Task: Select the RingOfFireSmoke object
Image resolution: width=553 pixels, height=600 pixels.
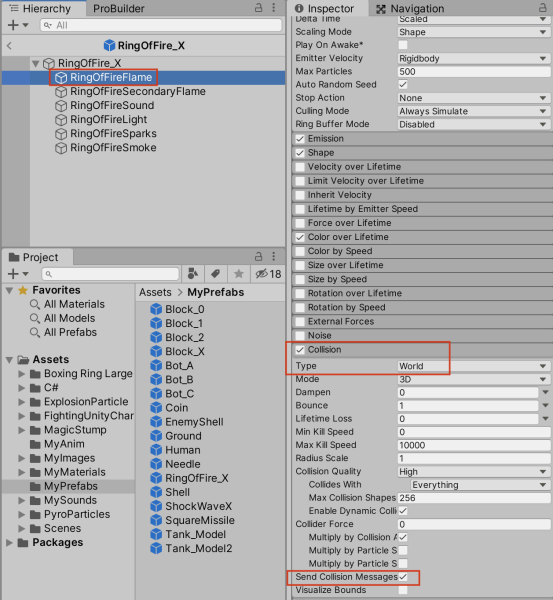Action: pos(113,148)
